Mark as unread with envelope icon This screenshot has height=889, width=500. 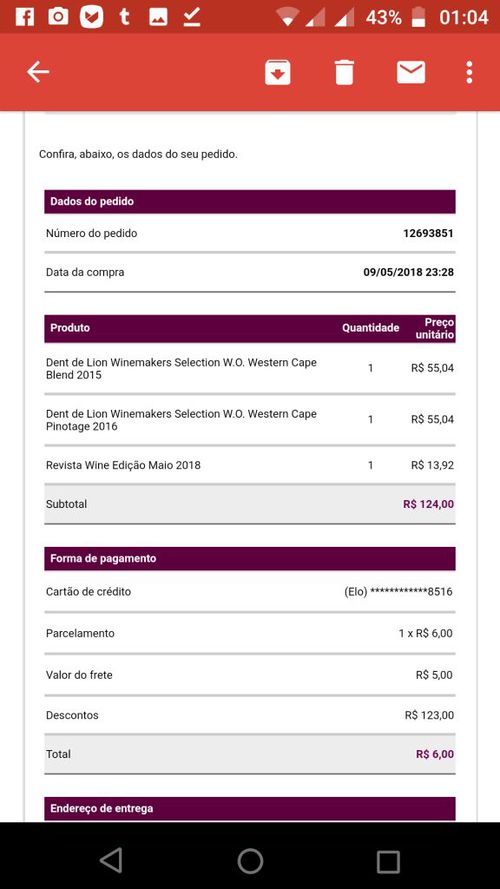click(x=411, y=73)
